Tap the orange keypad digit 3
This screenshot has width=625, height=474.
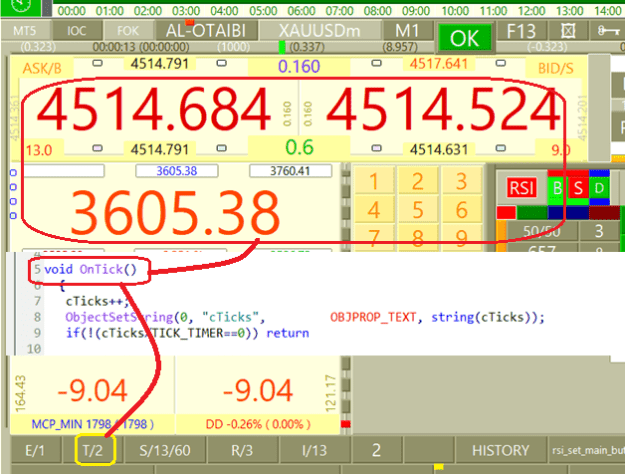(x=461, y=182)
